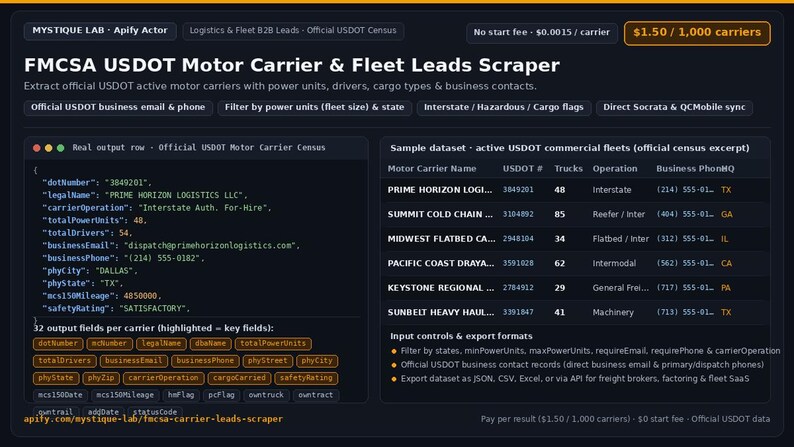Click the owntruck field tag
The width and height of the screenshot is (794, 447).
[x=266, y=395]
